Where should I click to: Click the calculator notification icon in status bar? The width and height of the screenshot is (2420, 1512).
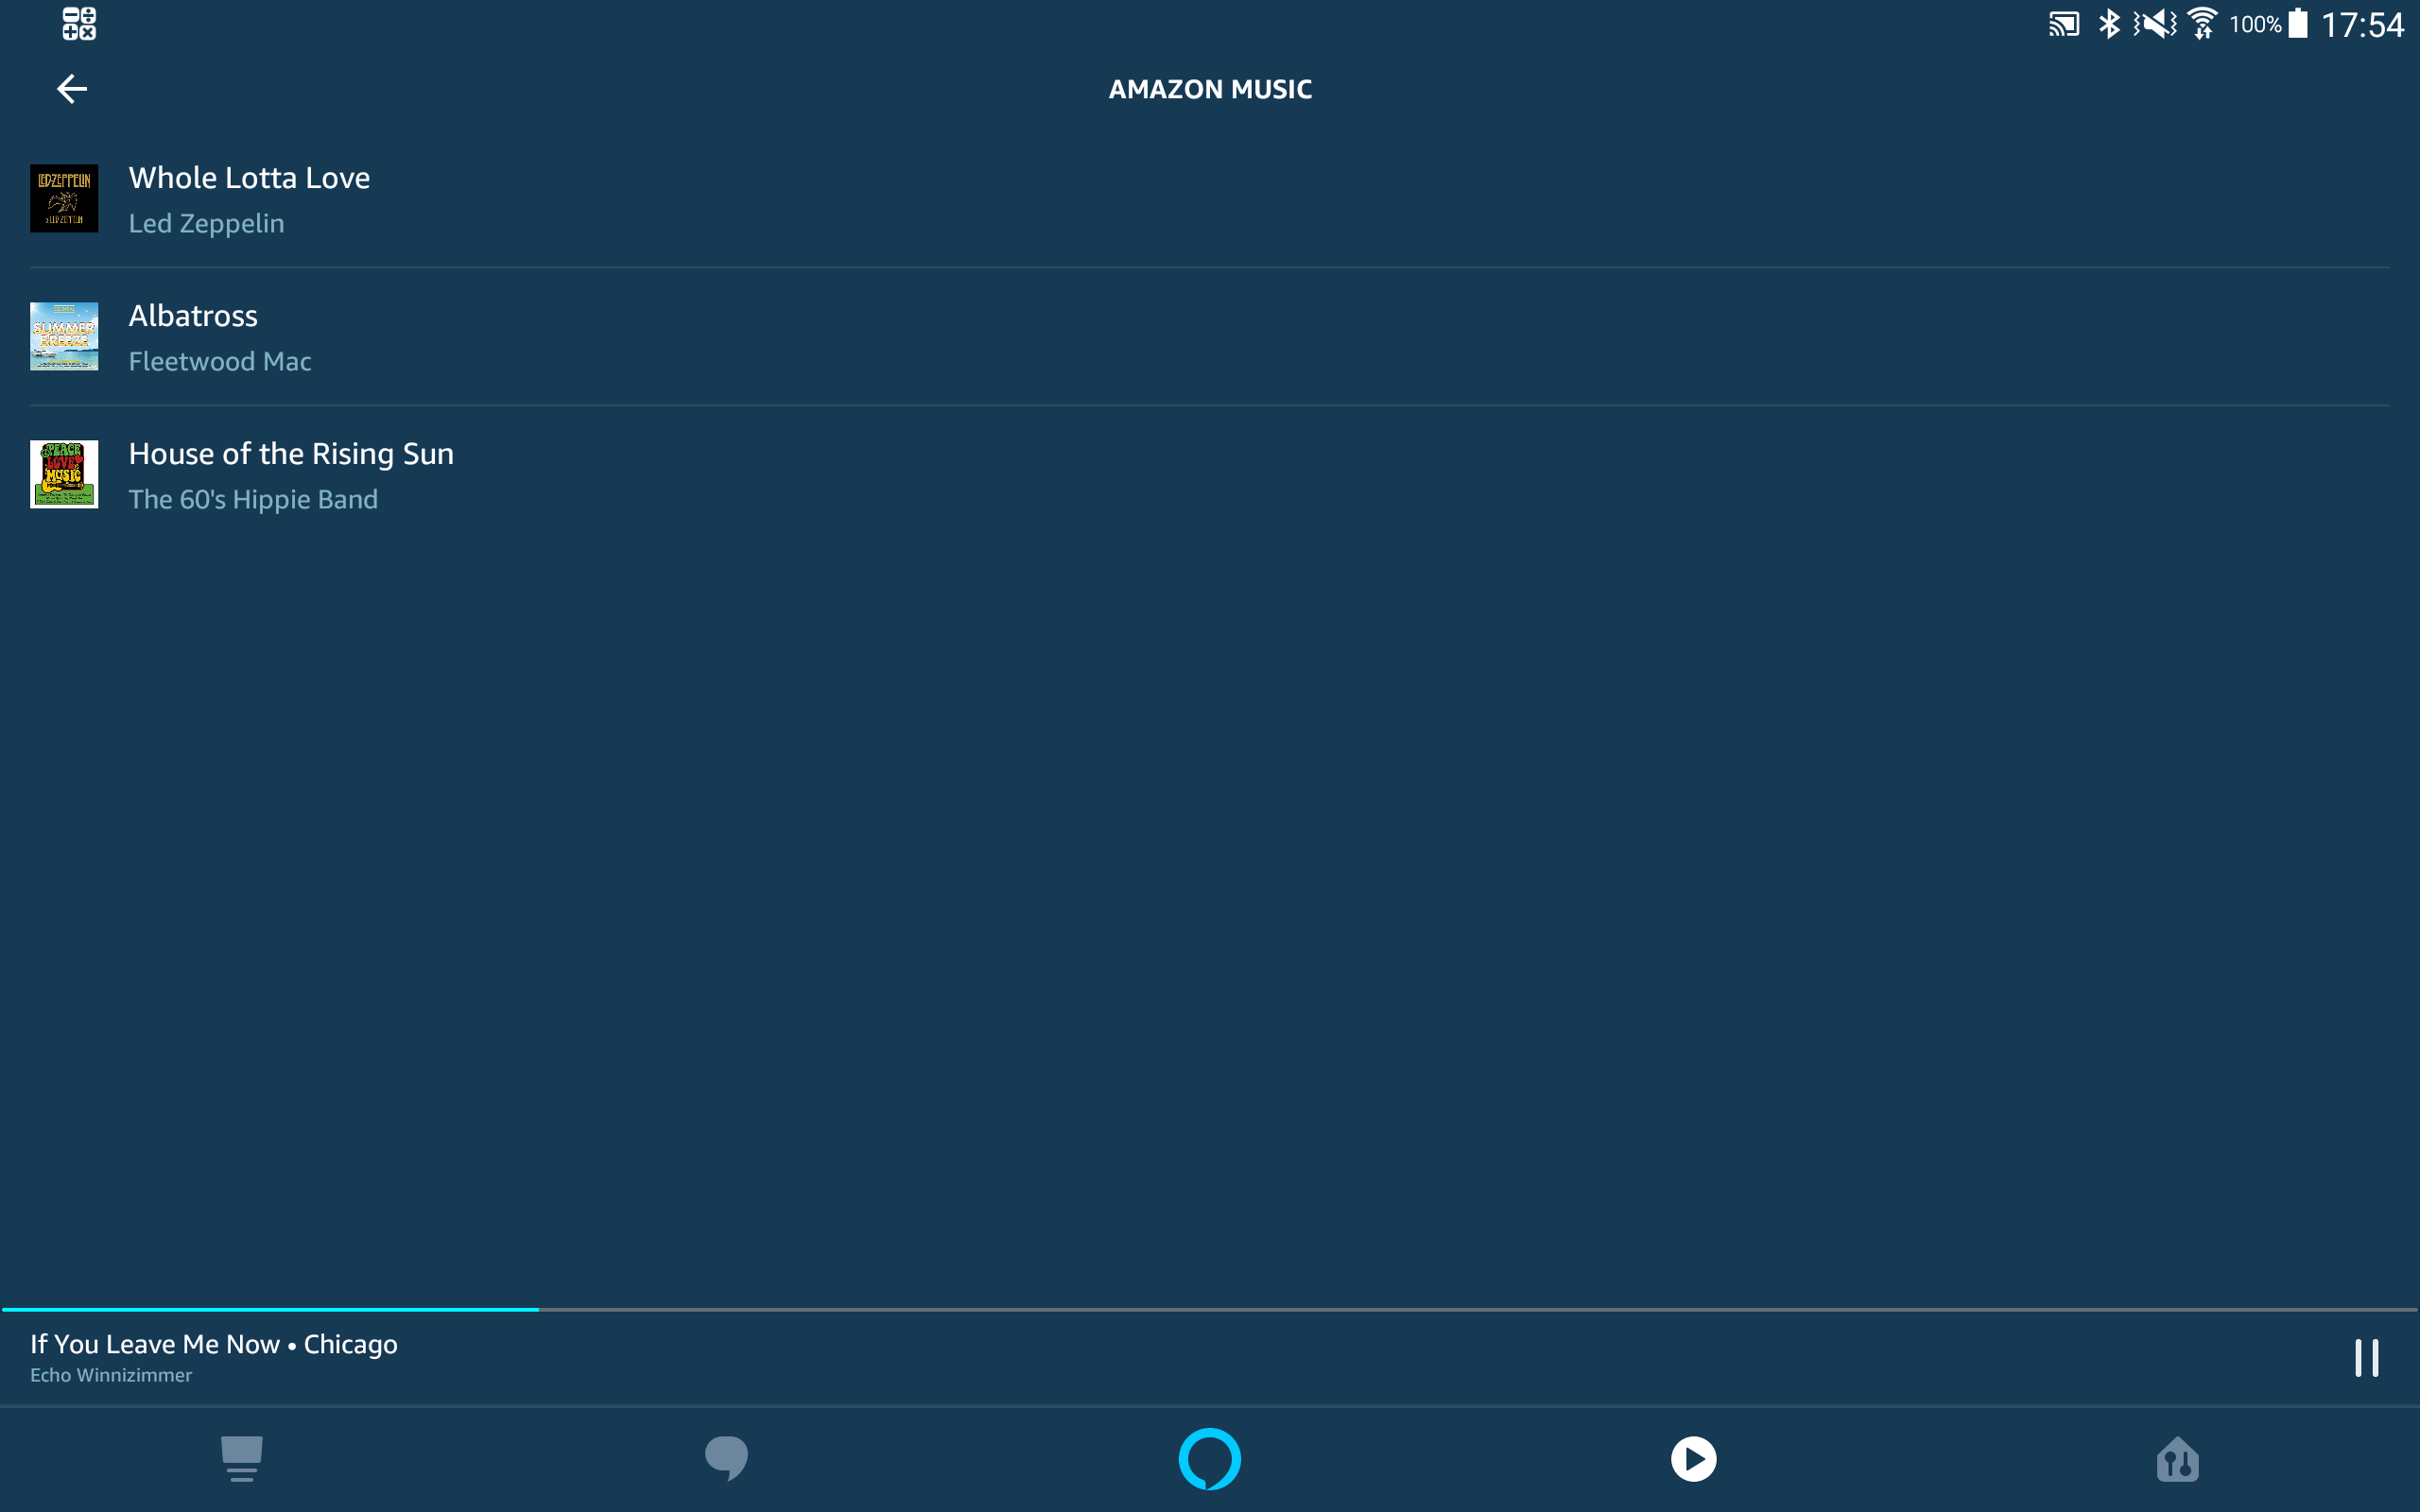coord(79,23)
